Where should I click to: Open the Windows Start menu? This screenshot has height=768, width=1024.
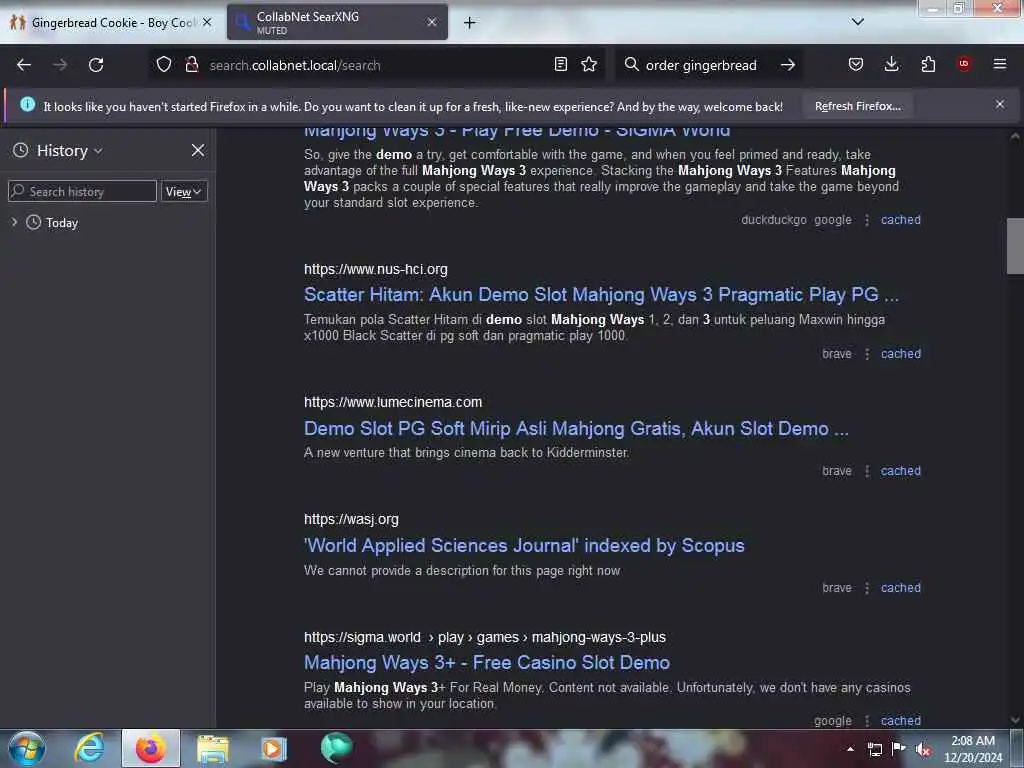27,748
